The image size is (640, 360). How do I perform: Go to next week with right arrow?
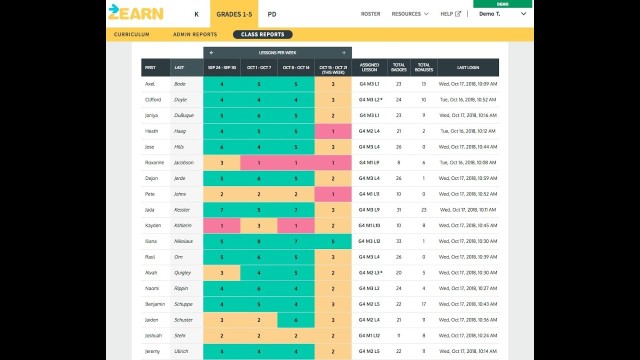click(x=344, y=53)
